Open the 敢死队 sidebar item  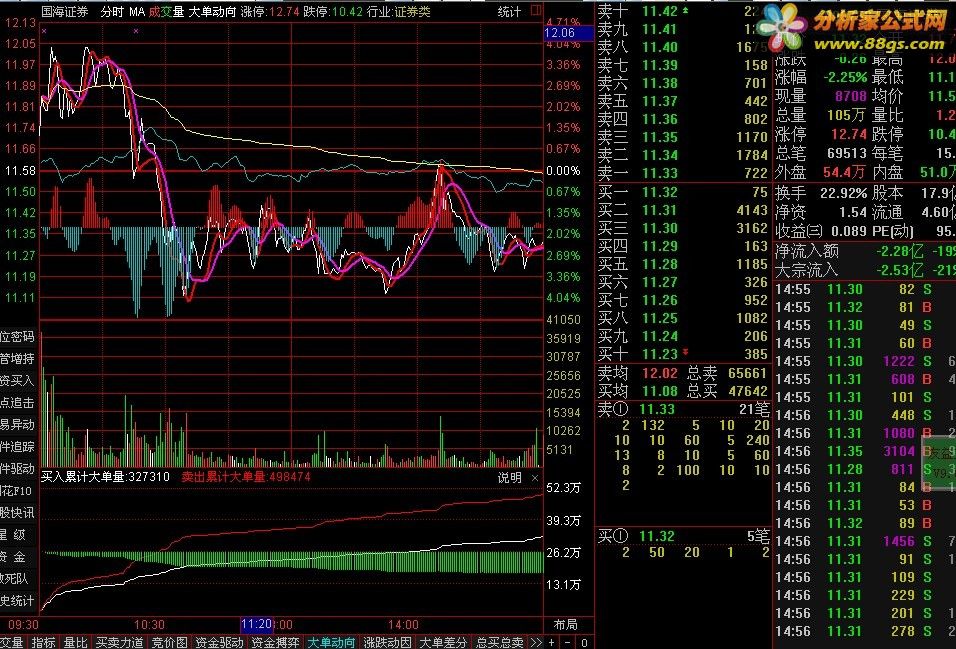pos(17,579)
